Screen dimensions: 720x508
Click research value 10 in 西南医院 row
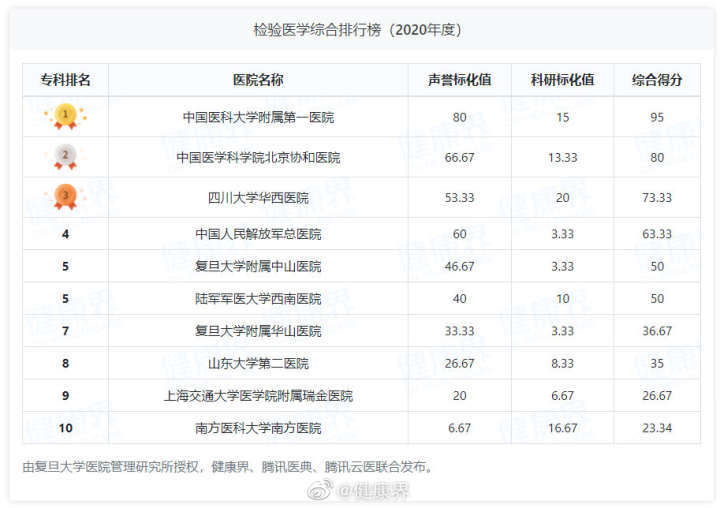pyautogui.click(x=562, y=299)
